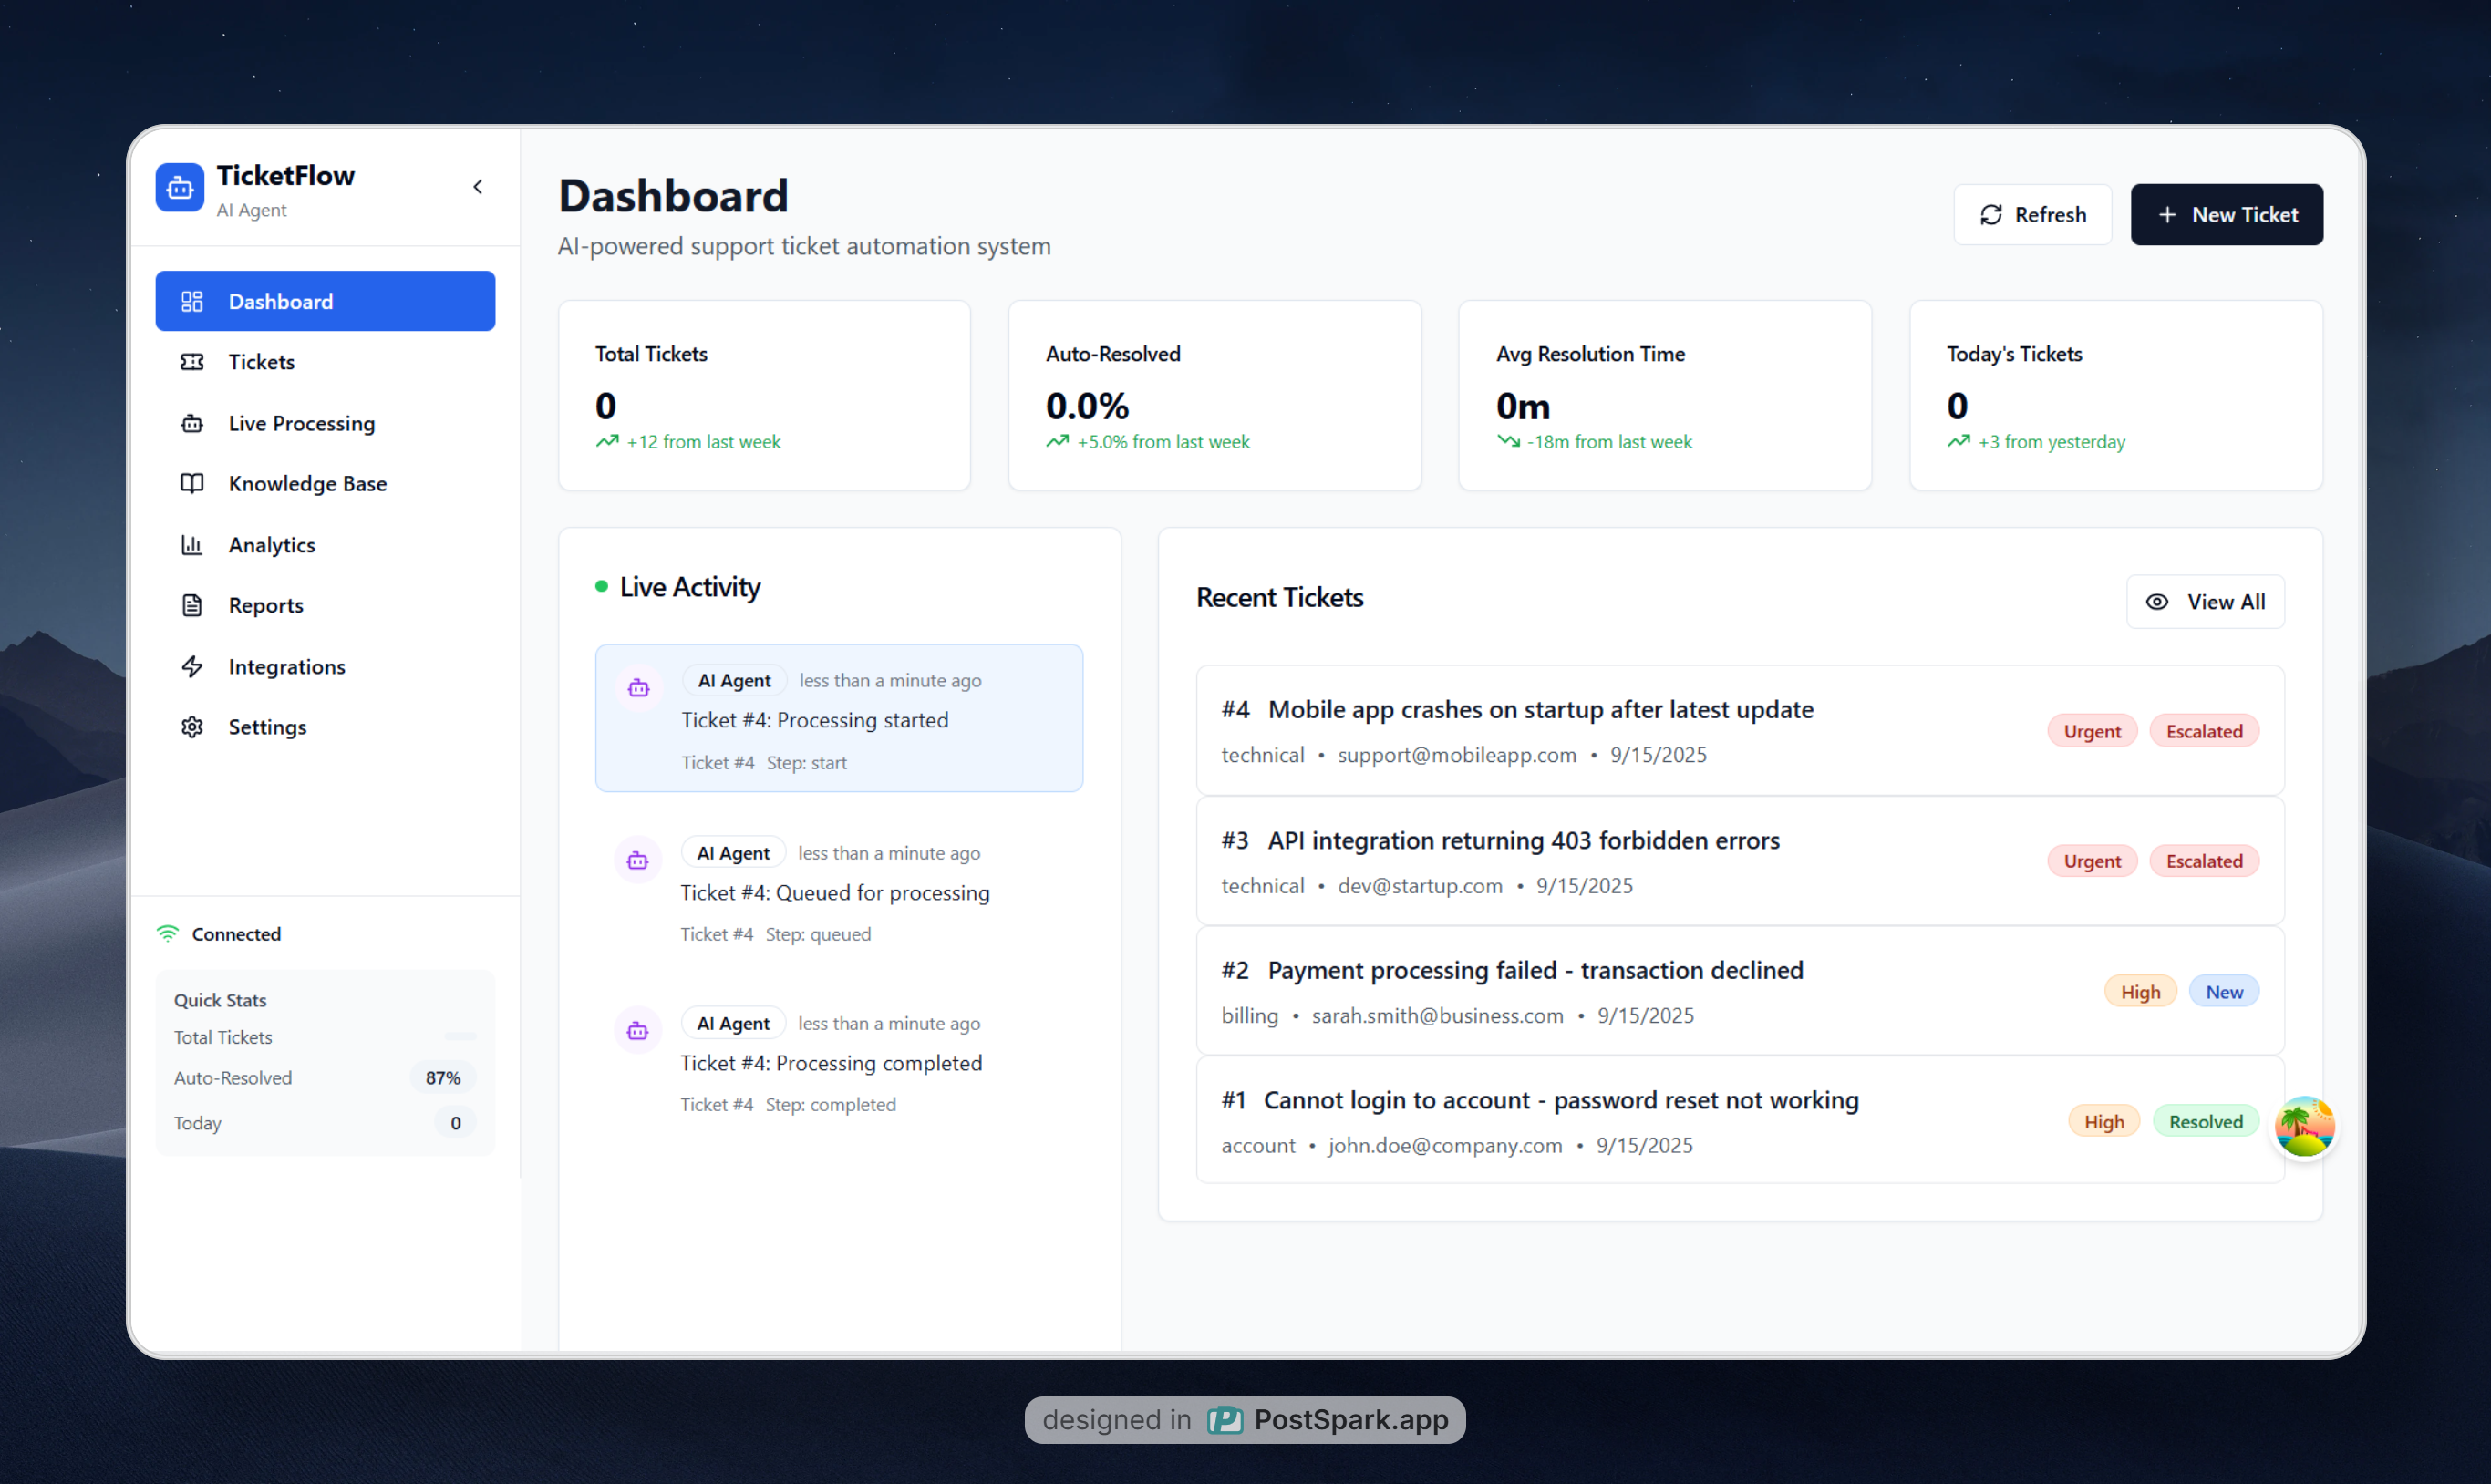Click the Connected wifi status icon
This screenshot has width=2491, height=1484.
[x=168, y=934]
